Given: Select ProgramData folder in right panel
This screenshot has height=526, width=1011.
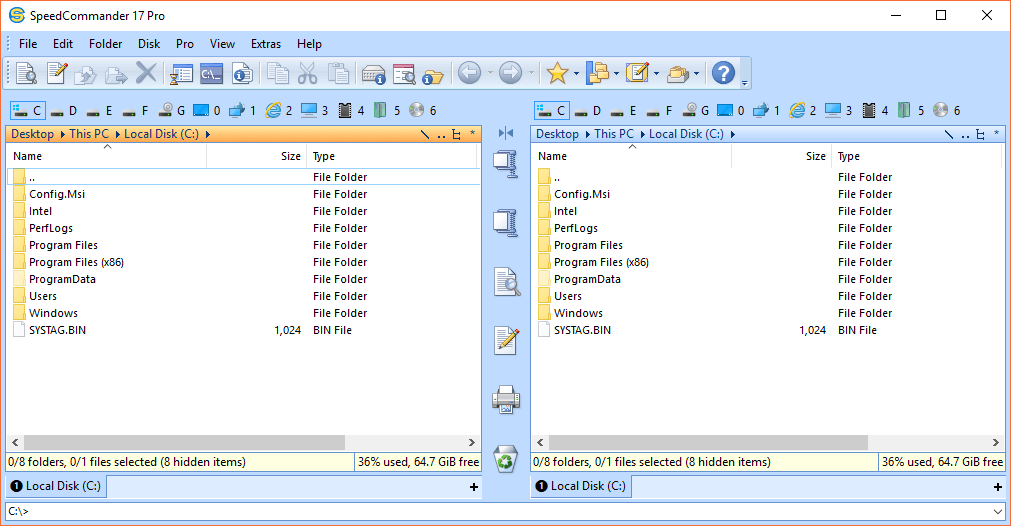Looking at the screenshot, I should click(587, 279).
